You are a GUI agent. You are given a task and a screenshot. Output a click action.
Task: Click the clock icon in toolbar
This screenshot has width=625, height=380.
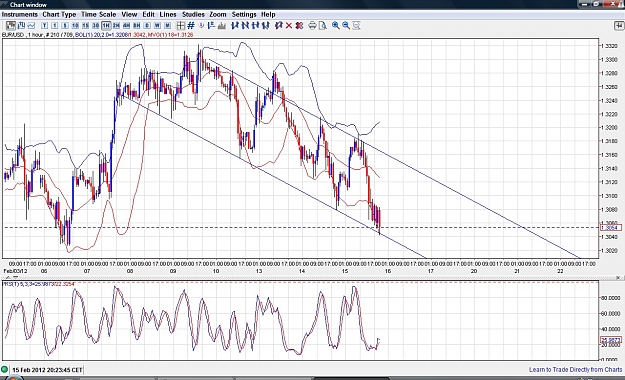pyautogui.click(x=201, y=26)
